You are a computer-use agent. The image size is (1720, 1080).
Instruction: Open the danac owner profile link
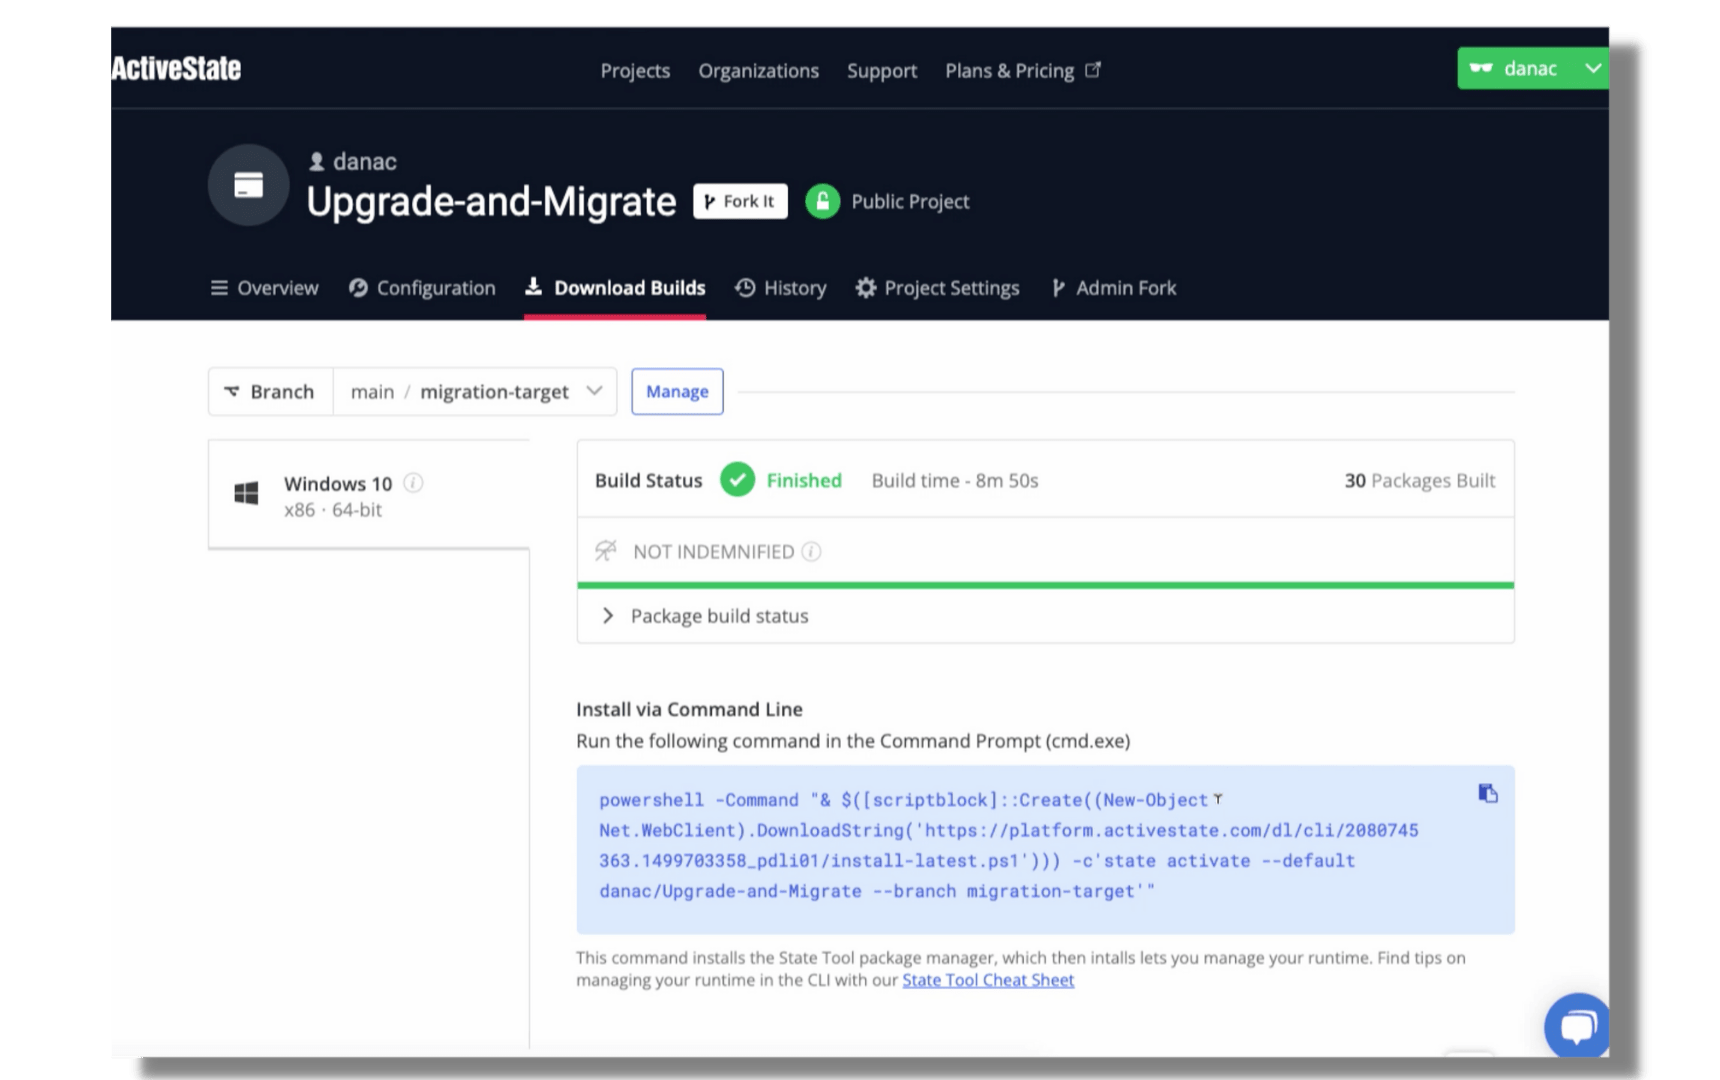pos(353,161)
